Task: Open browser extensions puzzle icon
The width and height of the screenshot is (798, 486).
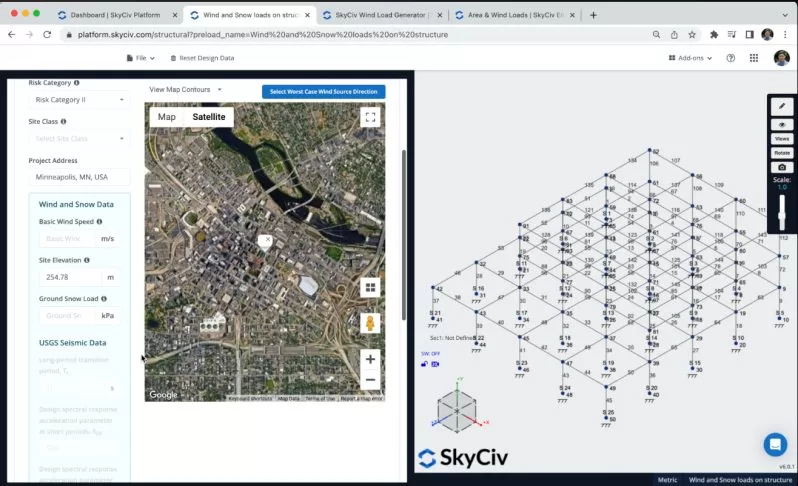Action: [714, 35]
